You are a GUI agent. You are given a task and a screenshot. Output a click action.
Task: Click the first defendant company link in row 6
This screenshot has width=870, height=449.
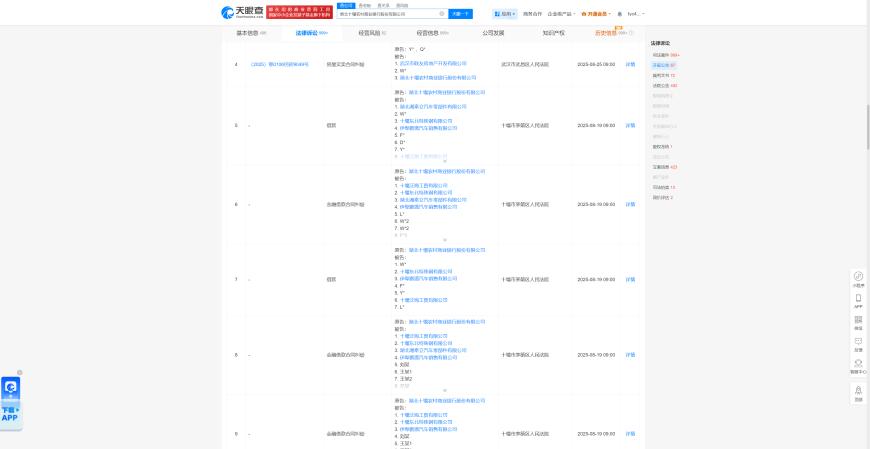pos(424,185)
